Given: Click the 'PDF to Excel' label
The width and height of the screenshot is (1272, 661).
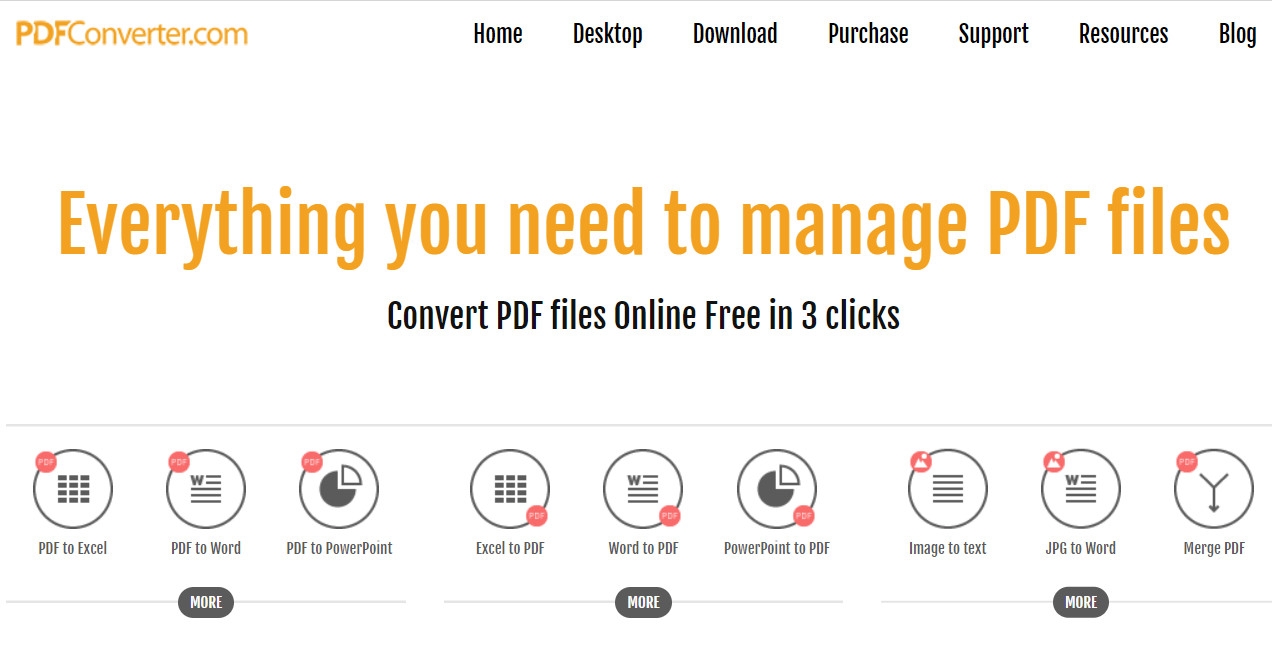Looking at the screenshot, I should click(x=73, y=548).
